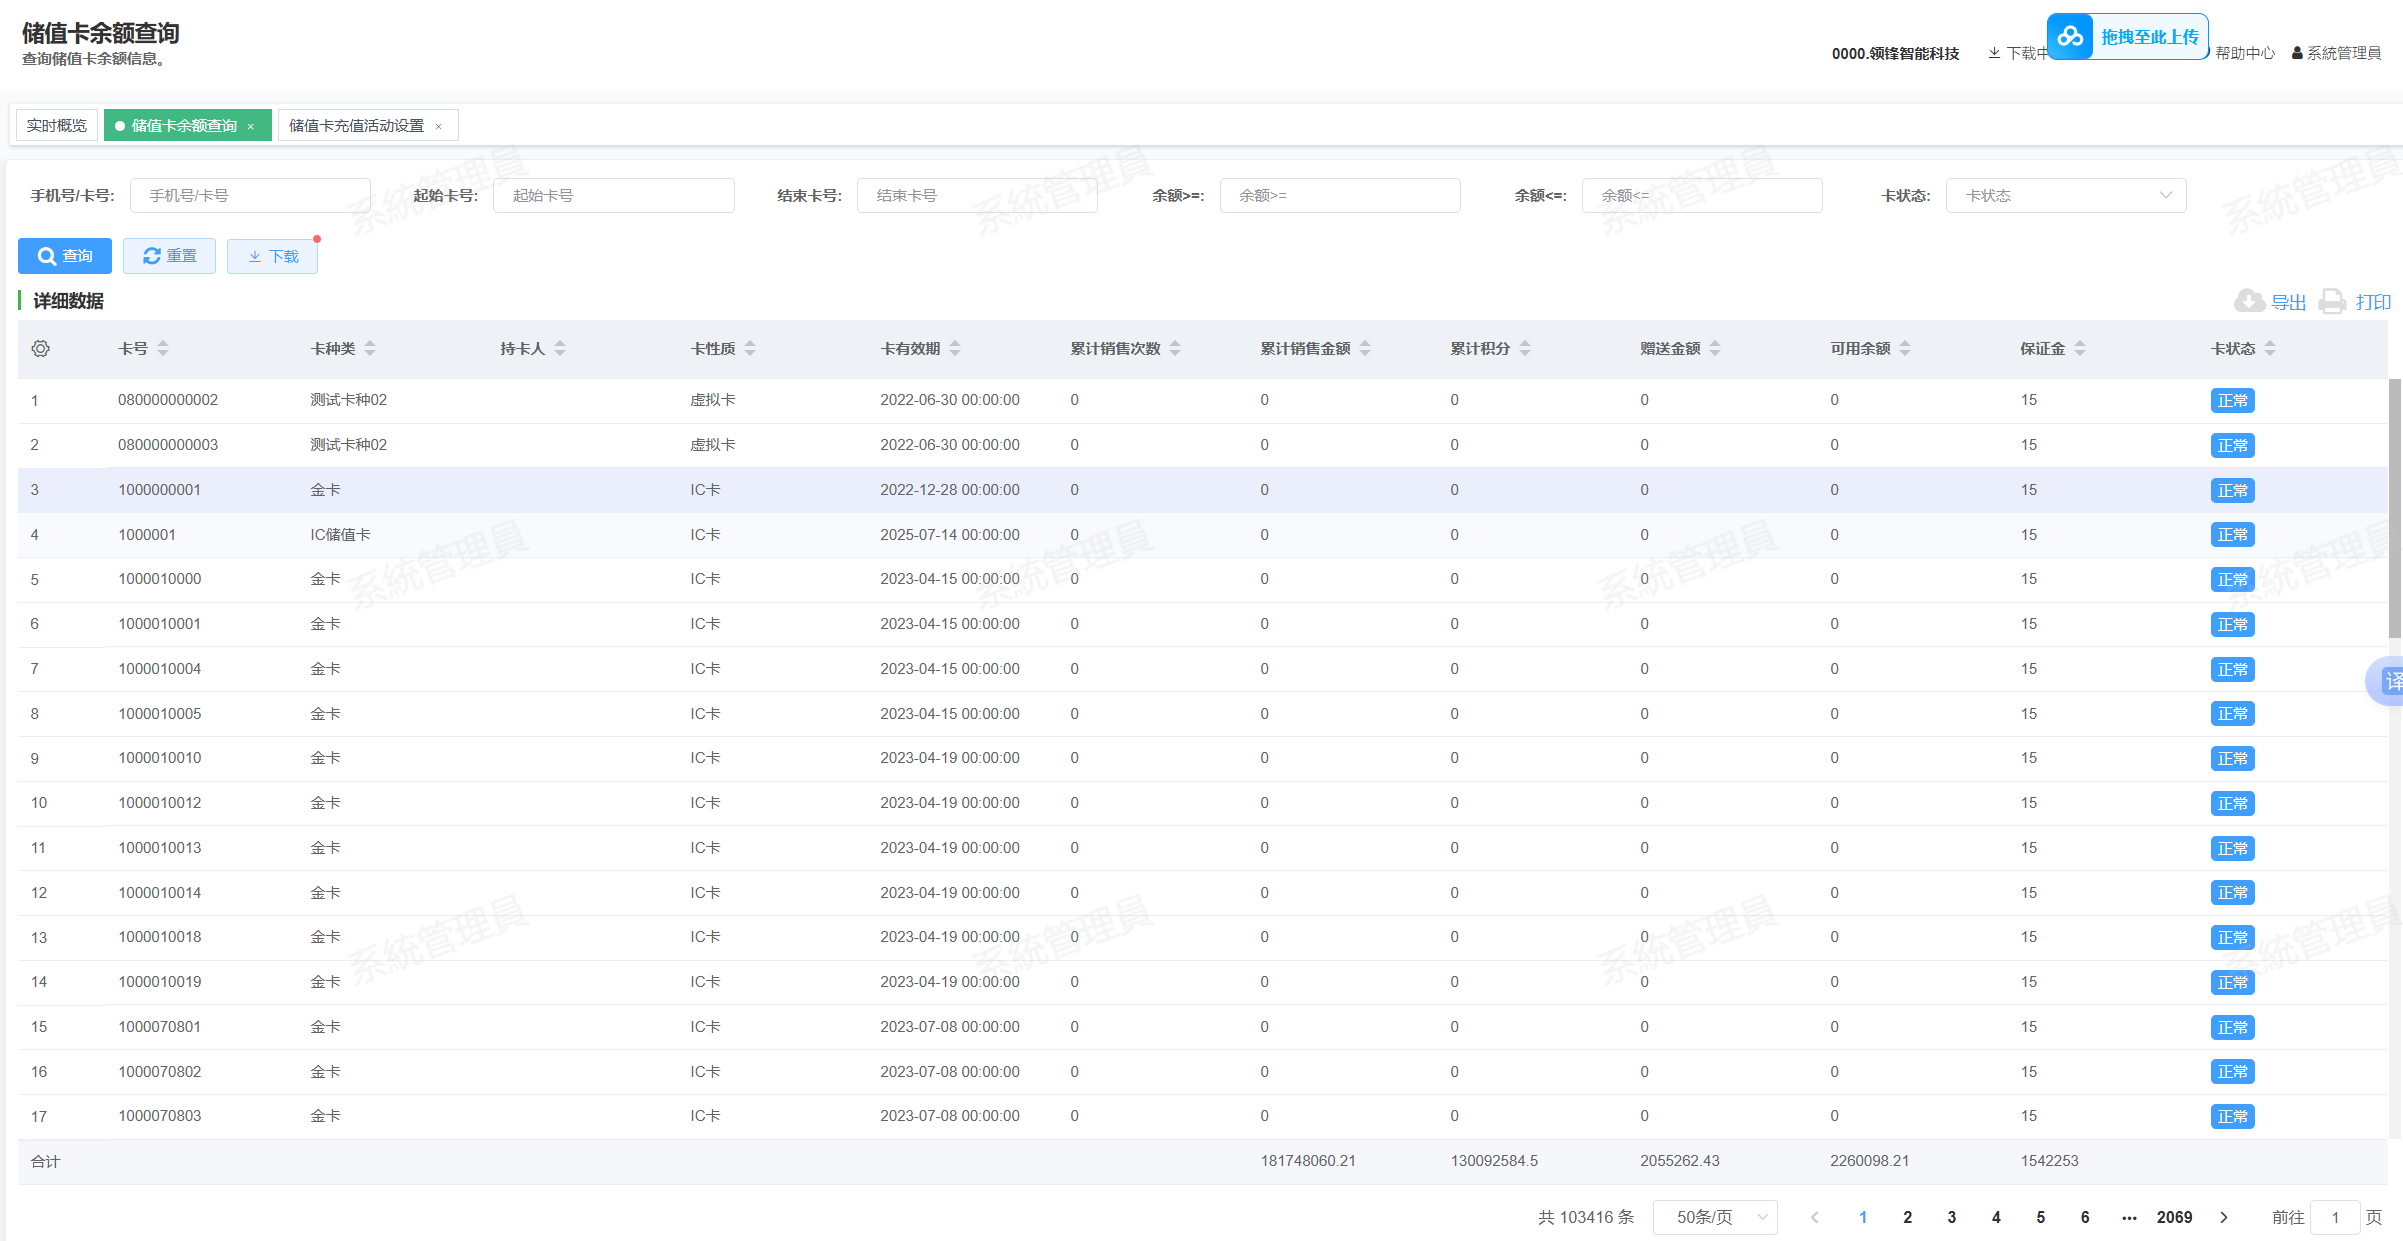Screen dimensions: 2403x1241
Task: Go to page 2069
Action: coord(2174,1217)
